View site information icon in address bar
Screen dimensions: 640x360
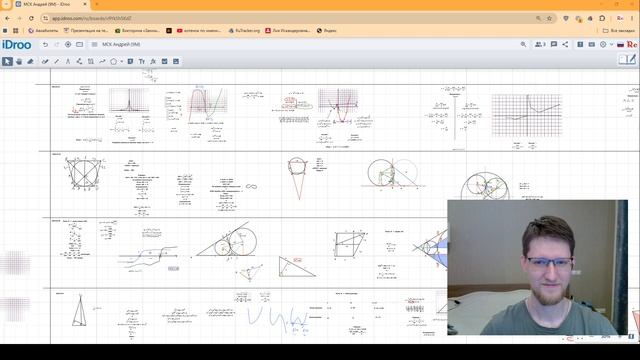46,18
